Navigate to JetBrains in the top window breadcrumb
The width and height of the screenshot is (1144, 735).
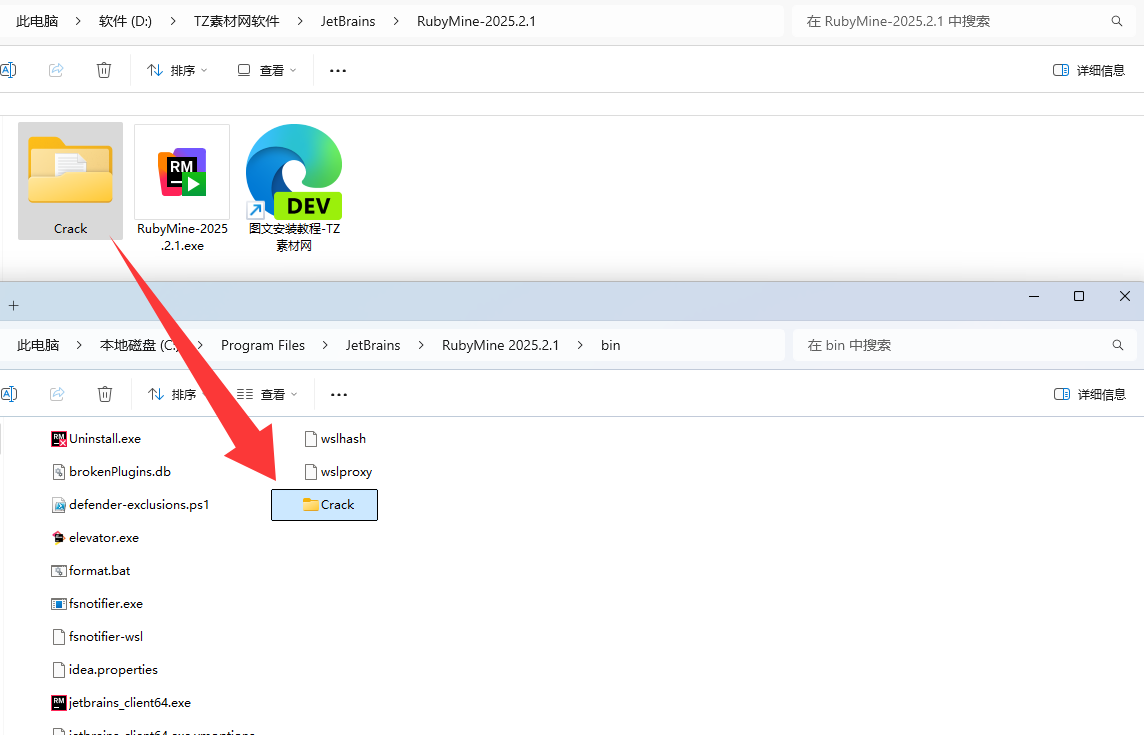click(x=348, y=21)
